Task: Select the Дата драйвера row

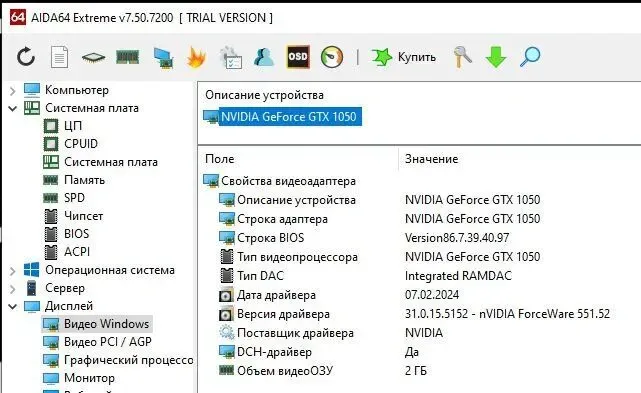Action: (x=276, y=295)
